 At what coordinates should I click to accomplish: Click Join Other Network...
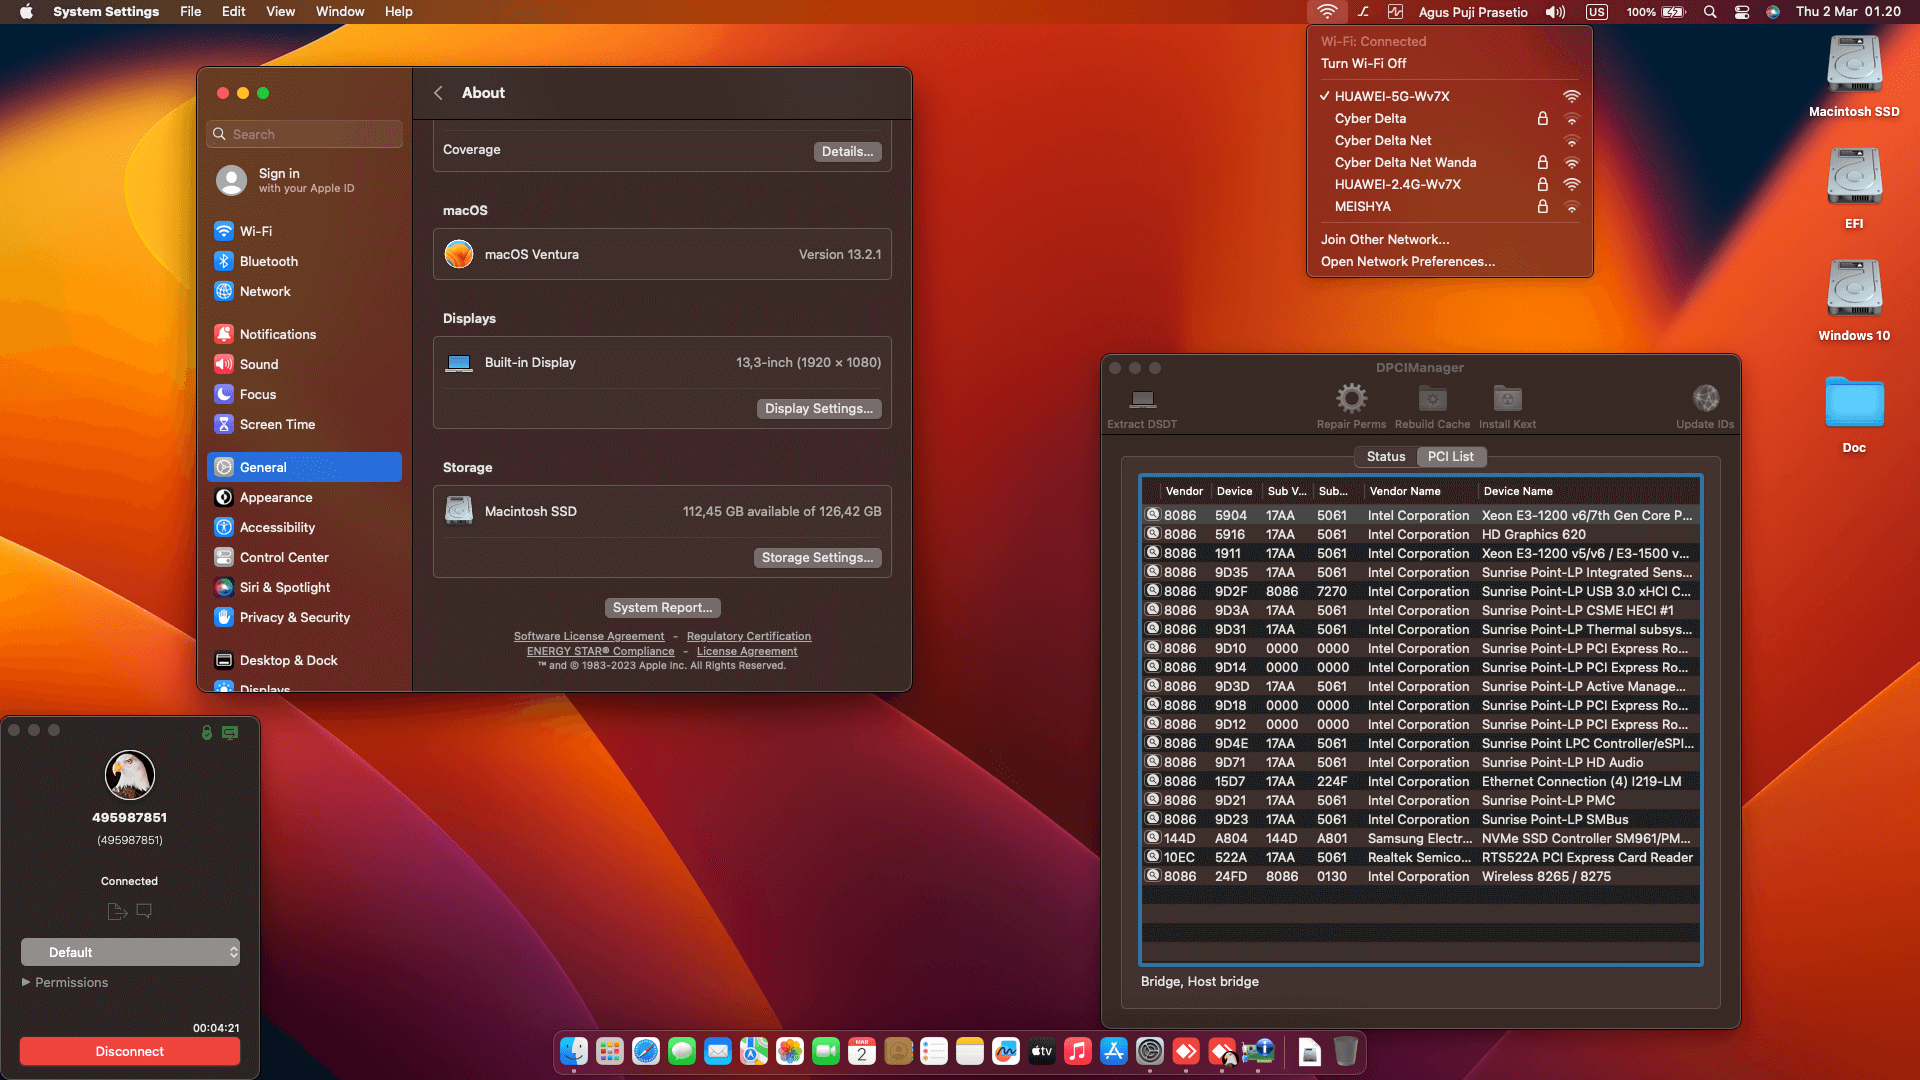pos(1385,239)
